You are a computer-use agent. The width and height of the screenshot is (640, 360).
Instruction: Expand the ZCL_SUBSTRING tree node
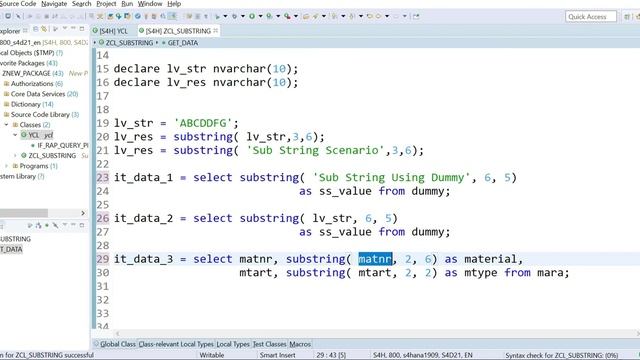click(x=15, y=156)
